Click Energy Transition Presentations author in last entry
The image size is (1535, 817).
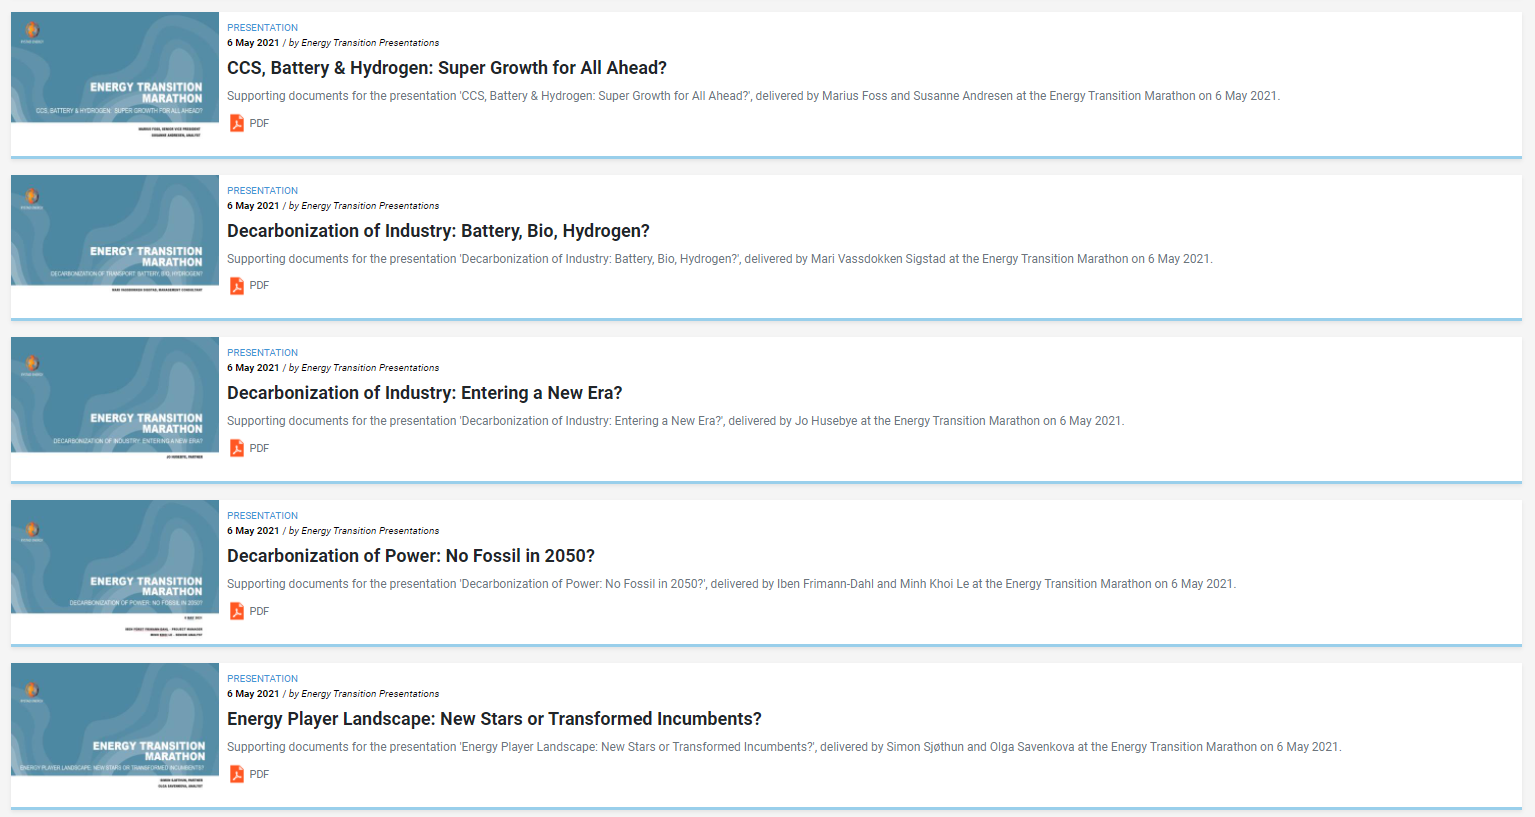pos(370,694)
